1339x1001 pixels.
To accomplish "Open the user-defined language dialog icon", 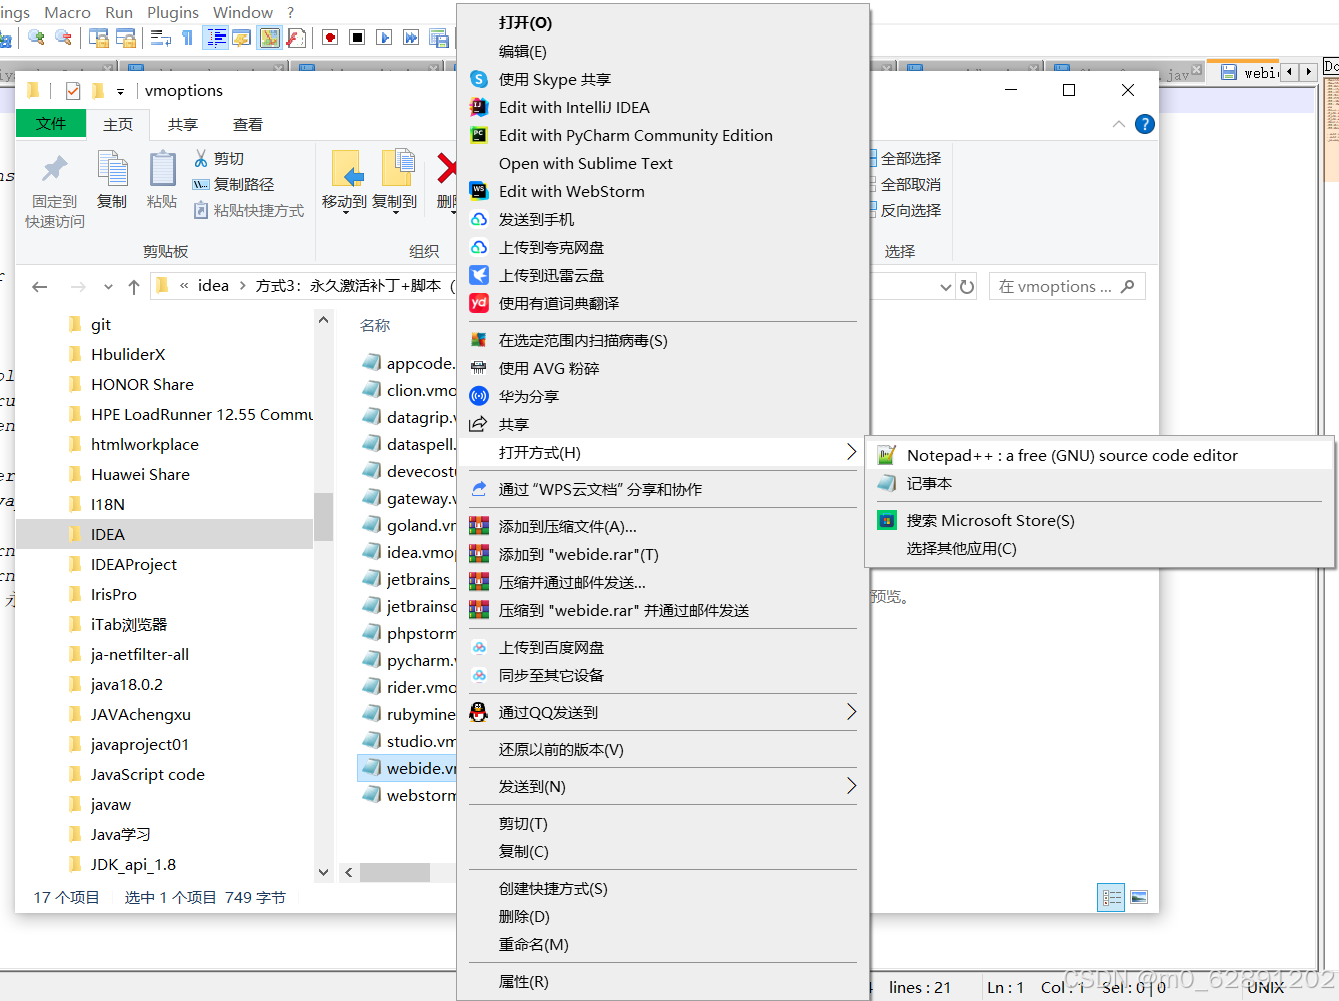I will (241, 37).
